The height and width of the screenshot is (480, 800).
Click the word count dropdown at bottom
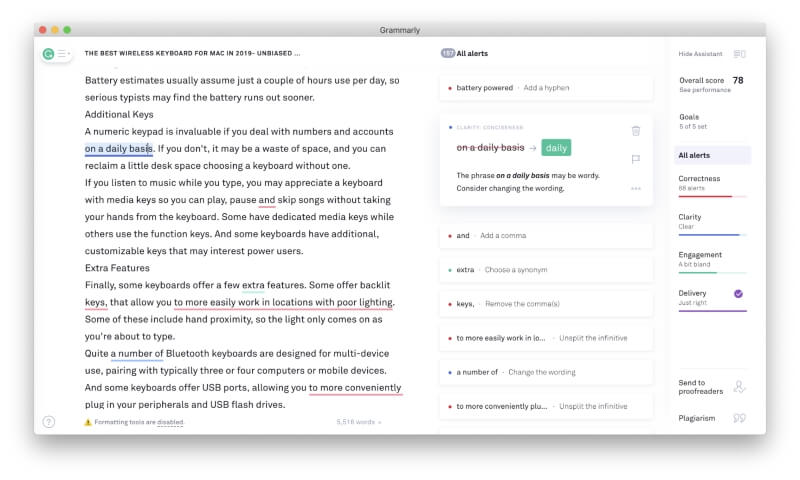[x=359, y=422]
